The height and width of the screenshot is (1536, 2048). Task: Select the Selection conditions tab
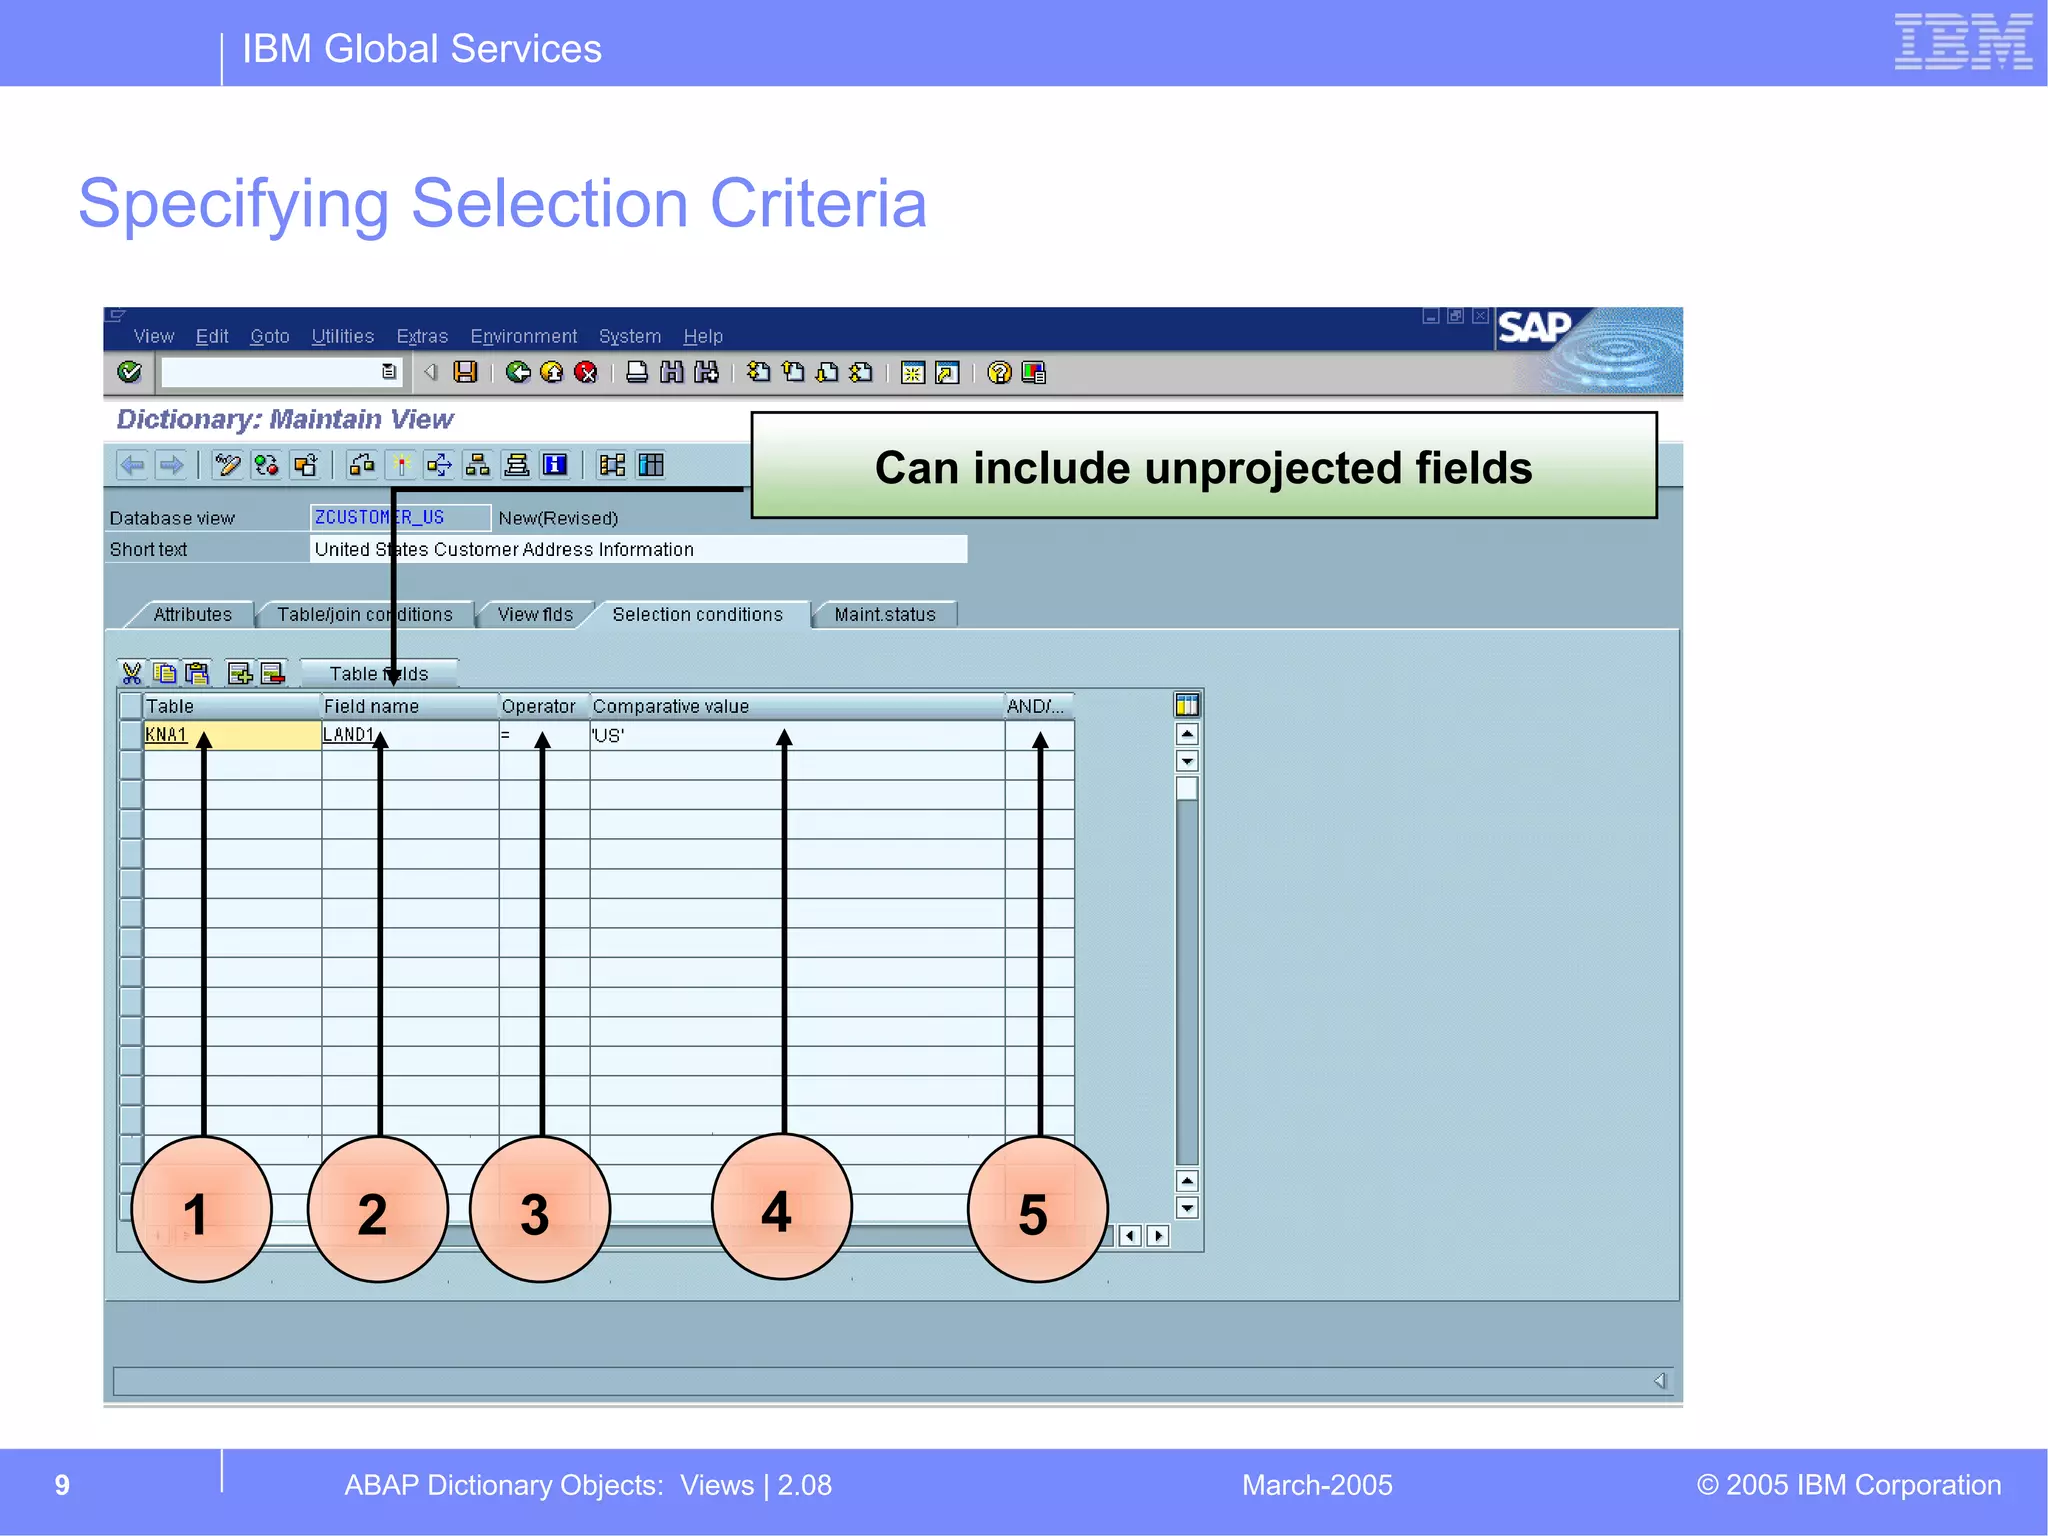698,615
